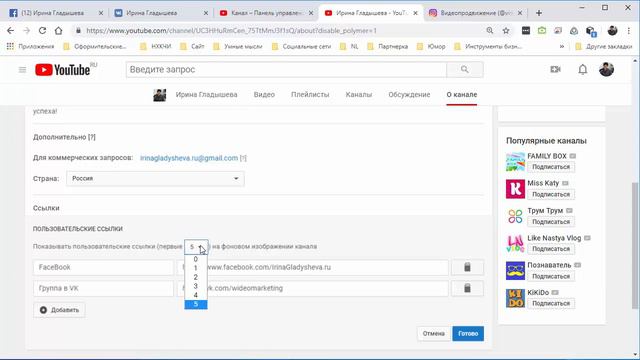The width and height of the screenshot is (640, 360).
Task: Open the Страна country dropdown
Action: click(156, 179)
